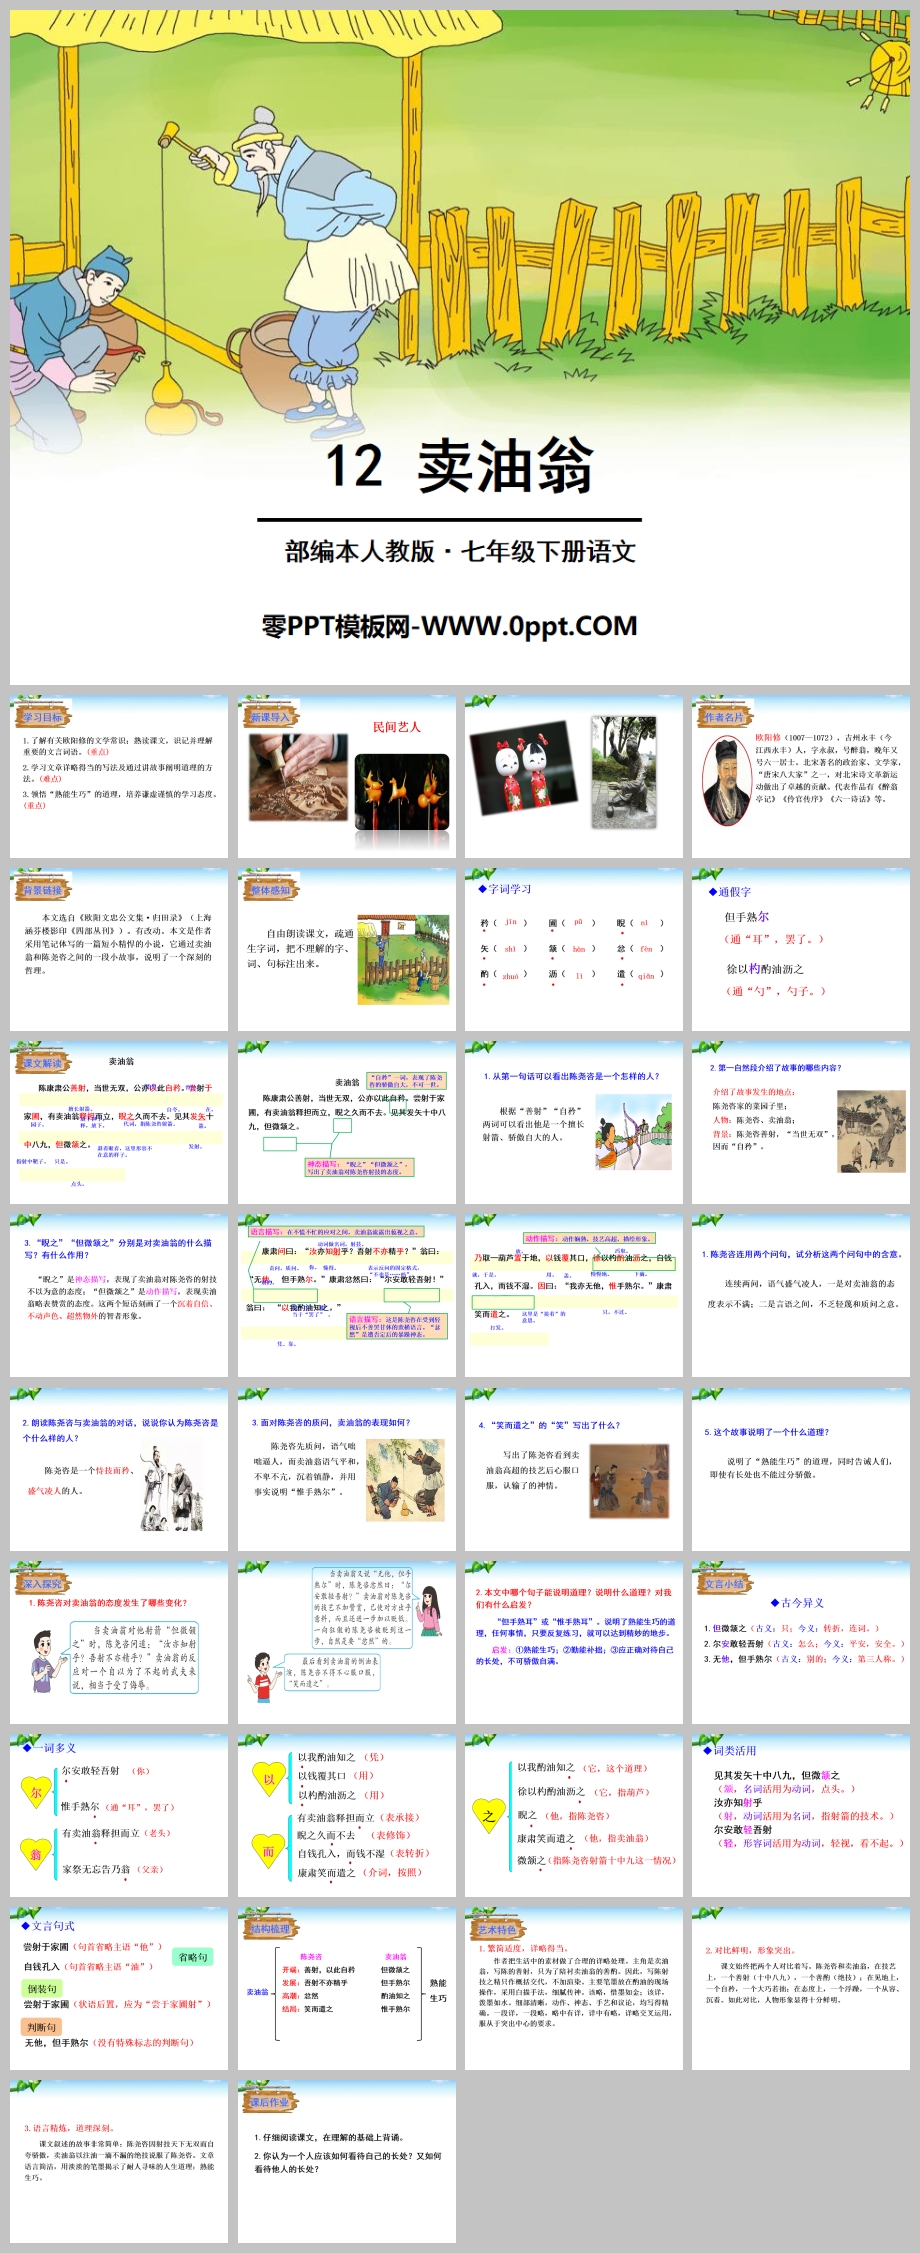Open the 通假字 slide thumbnail
This screenshot has height=2253, width=920.
coord(801,949)
